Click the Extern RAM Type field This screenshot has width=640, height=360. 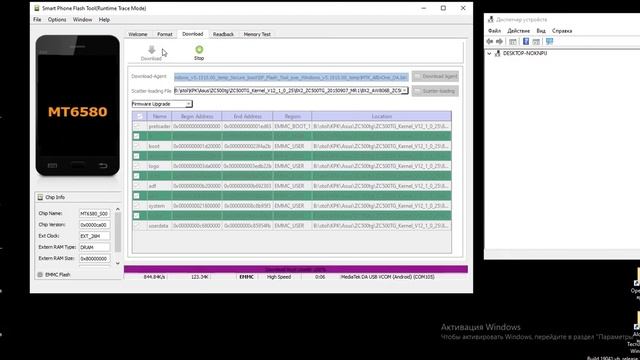click(94, 247)
